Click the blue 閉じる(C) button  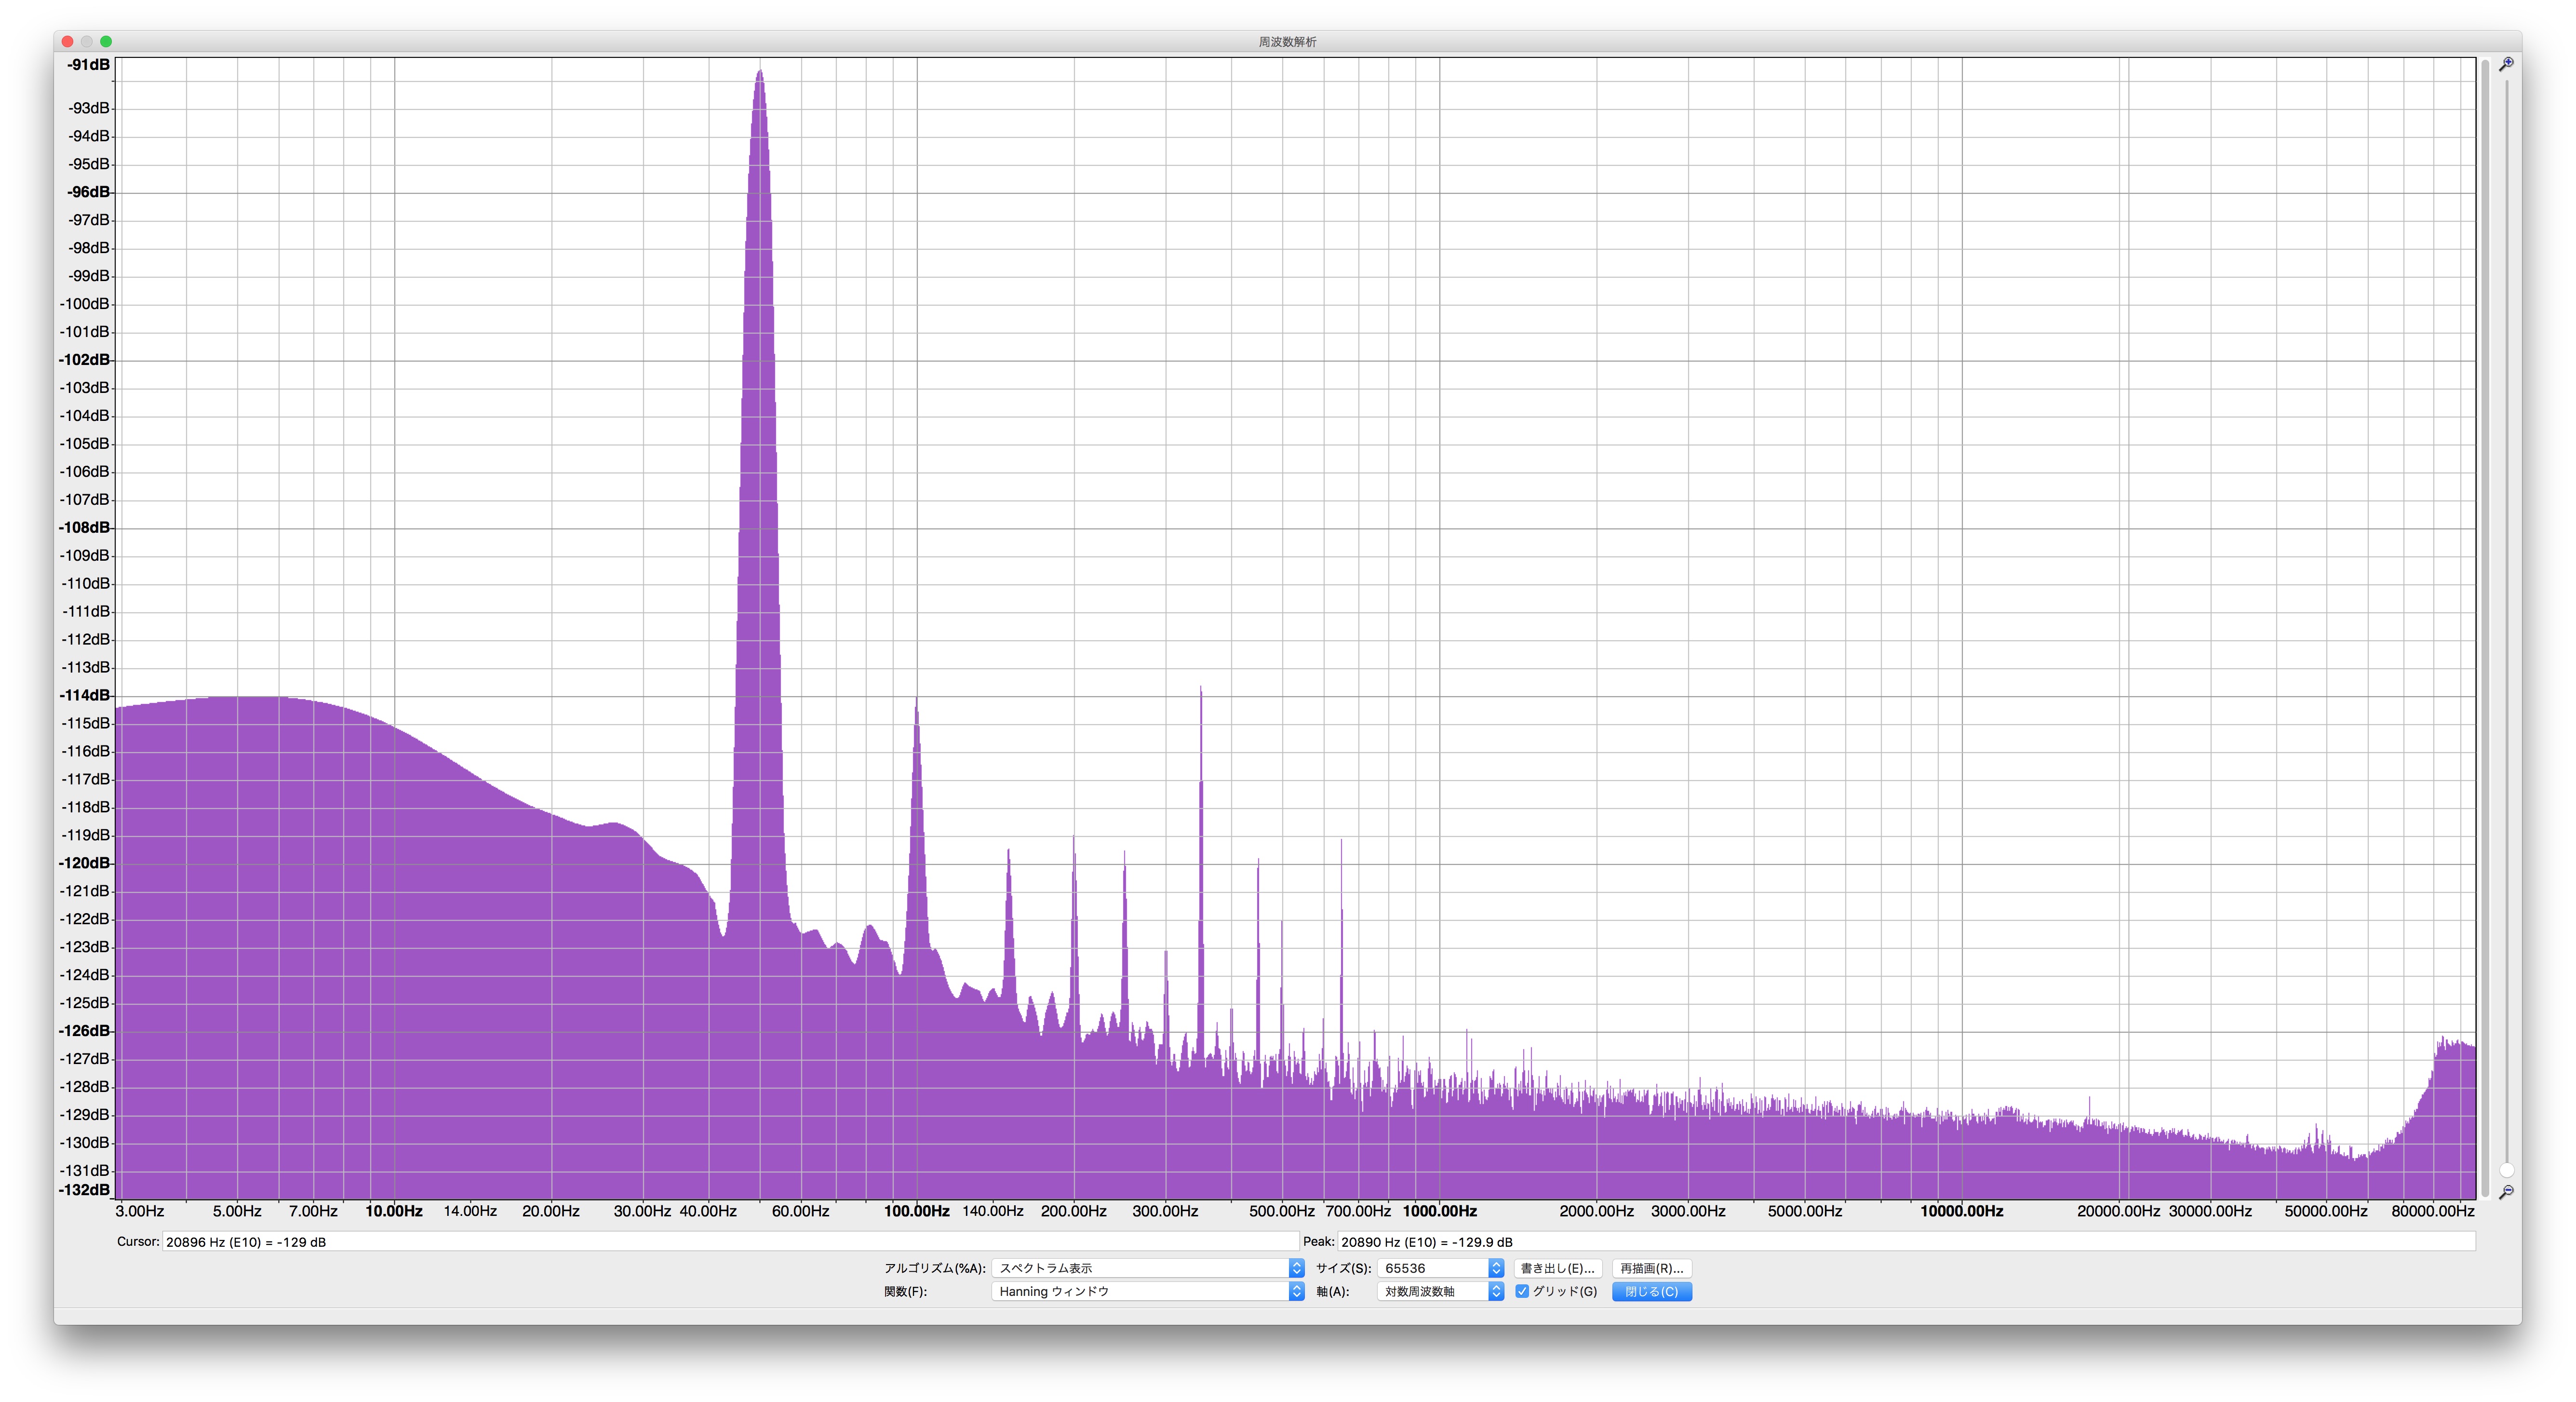point(1652,1292)
